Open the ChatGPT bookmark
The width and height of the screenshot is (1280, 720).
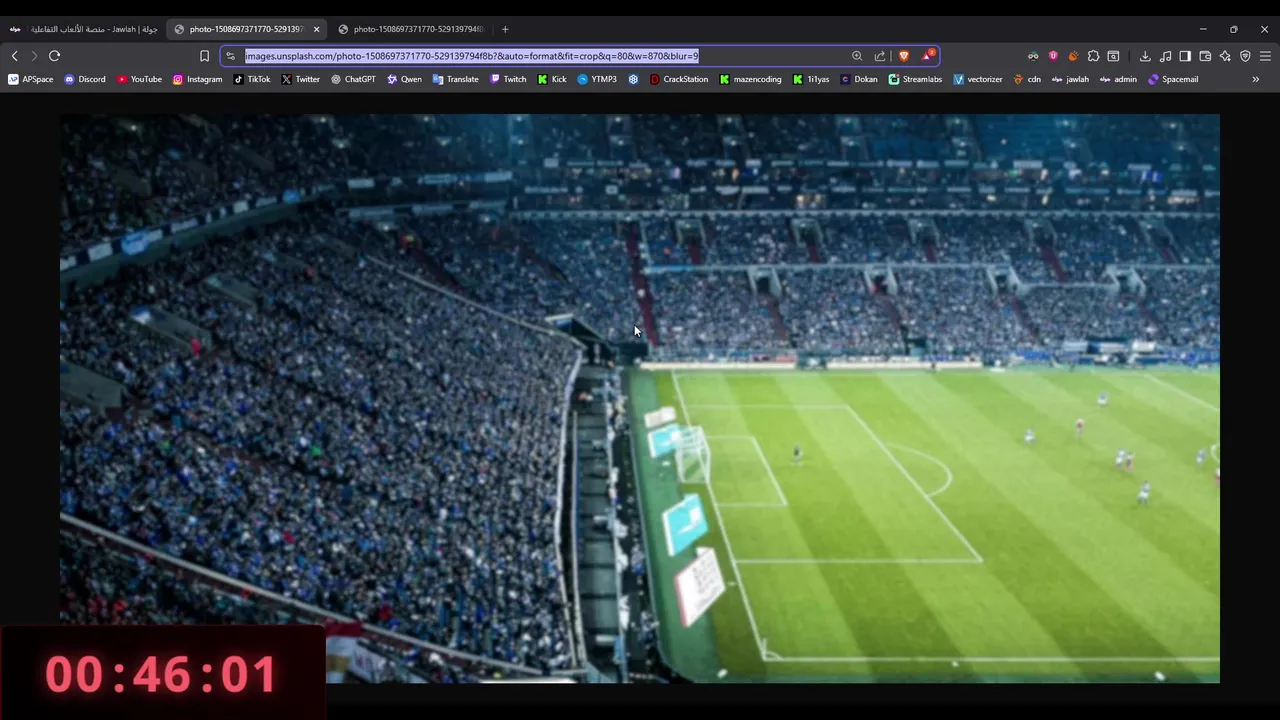click(x=353, y=79)
